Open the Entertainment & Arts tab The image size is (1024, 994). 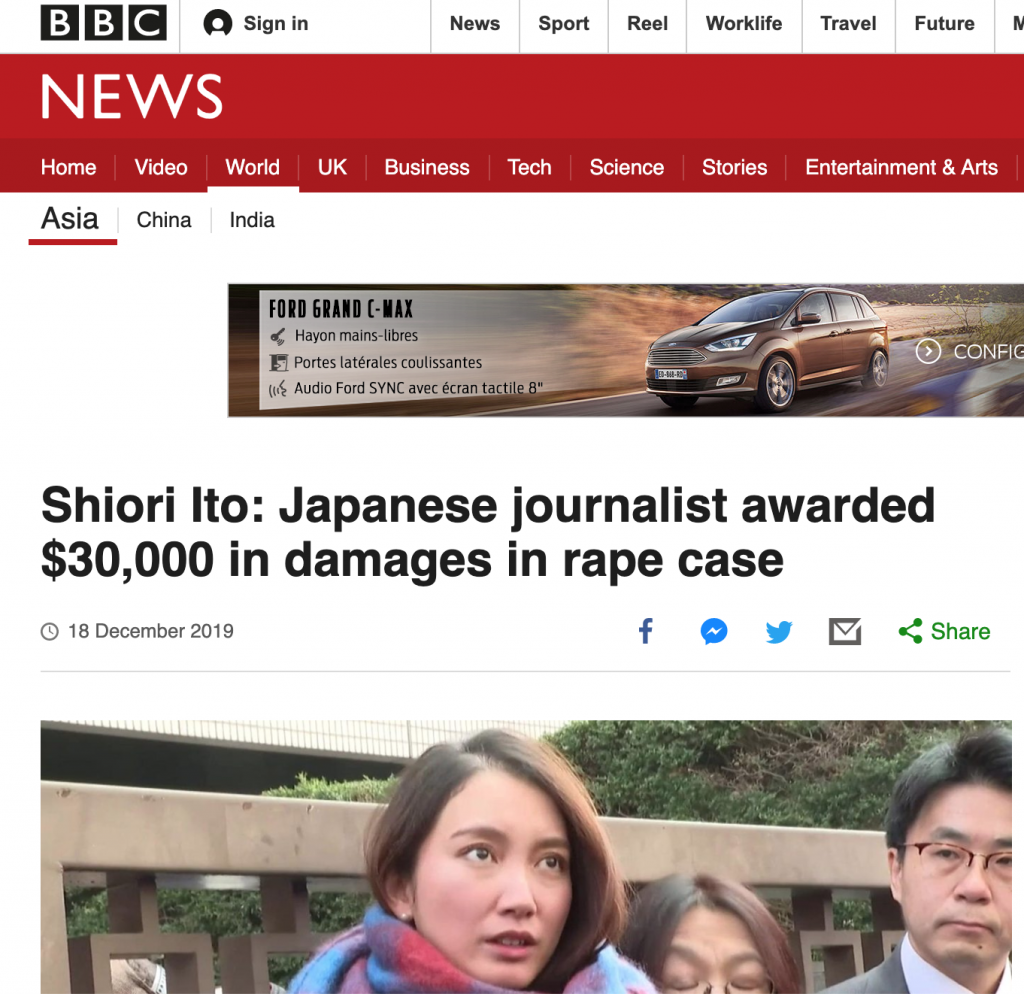(x=901, y=167)
